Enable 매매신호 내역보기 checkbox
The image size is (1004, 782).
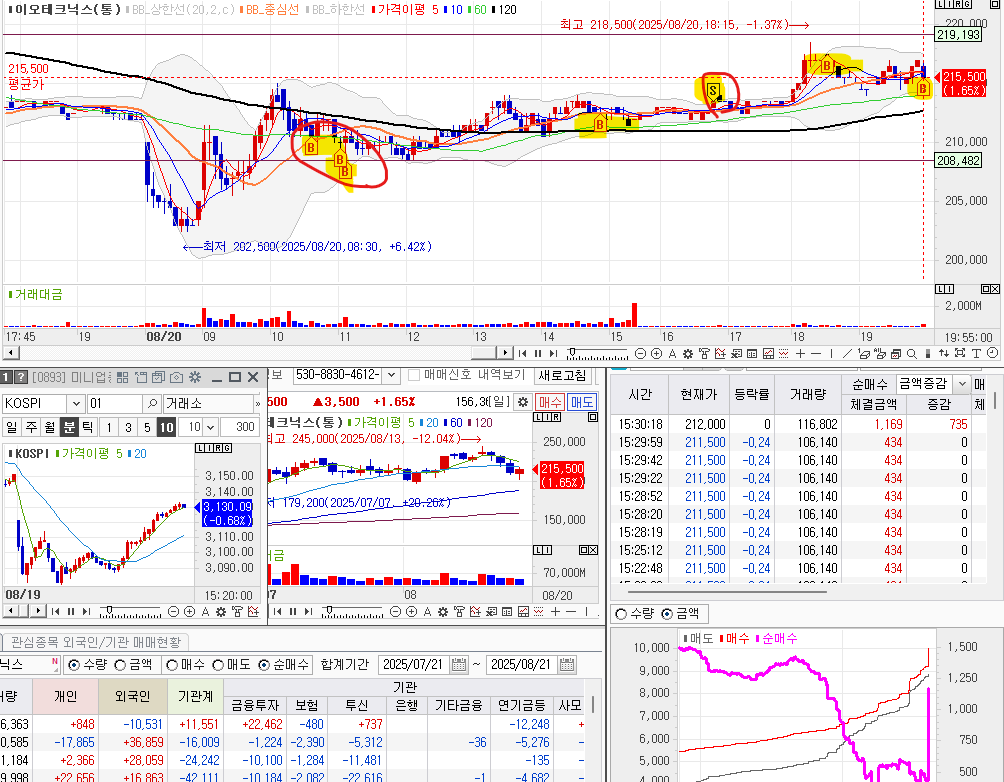coord(414,375)
